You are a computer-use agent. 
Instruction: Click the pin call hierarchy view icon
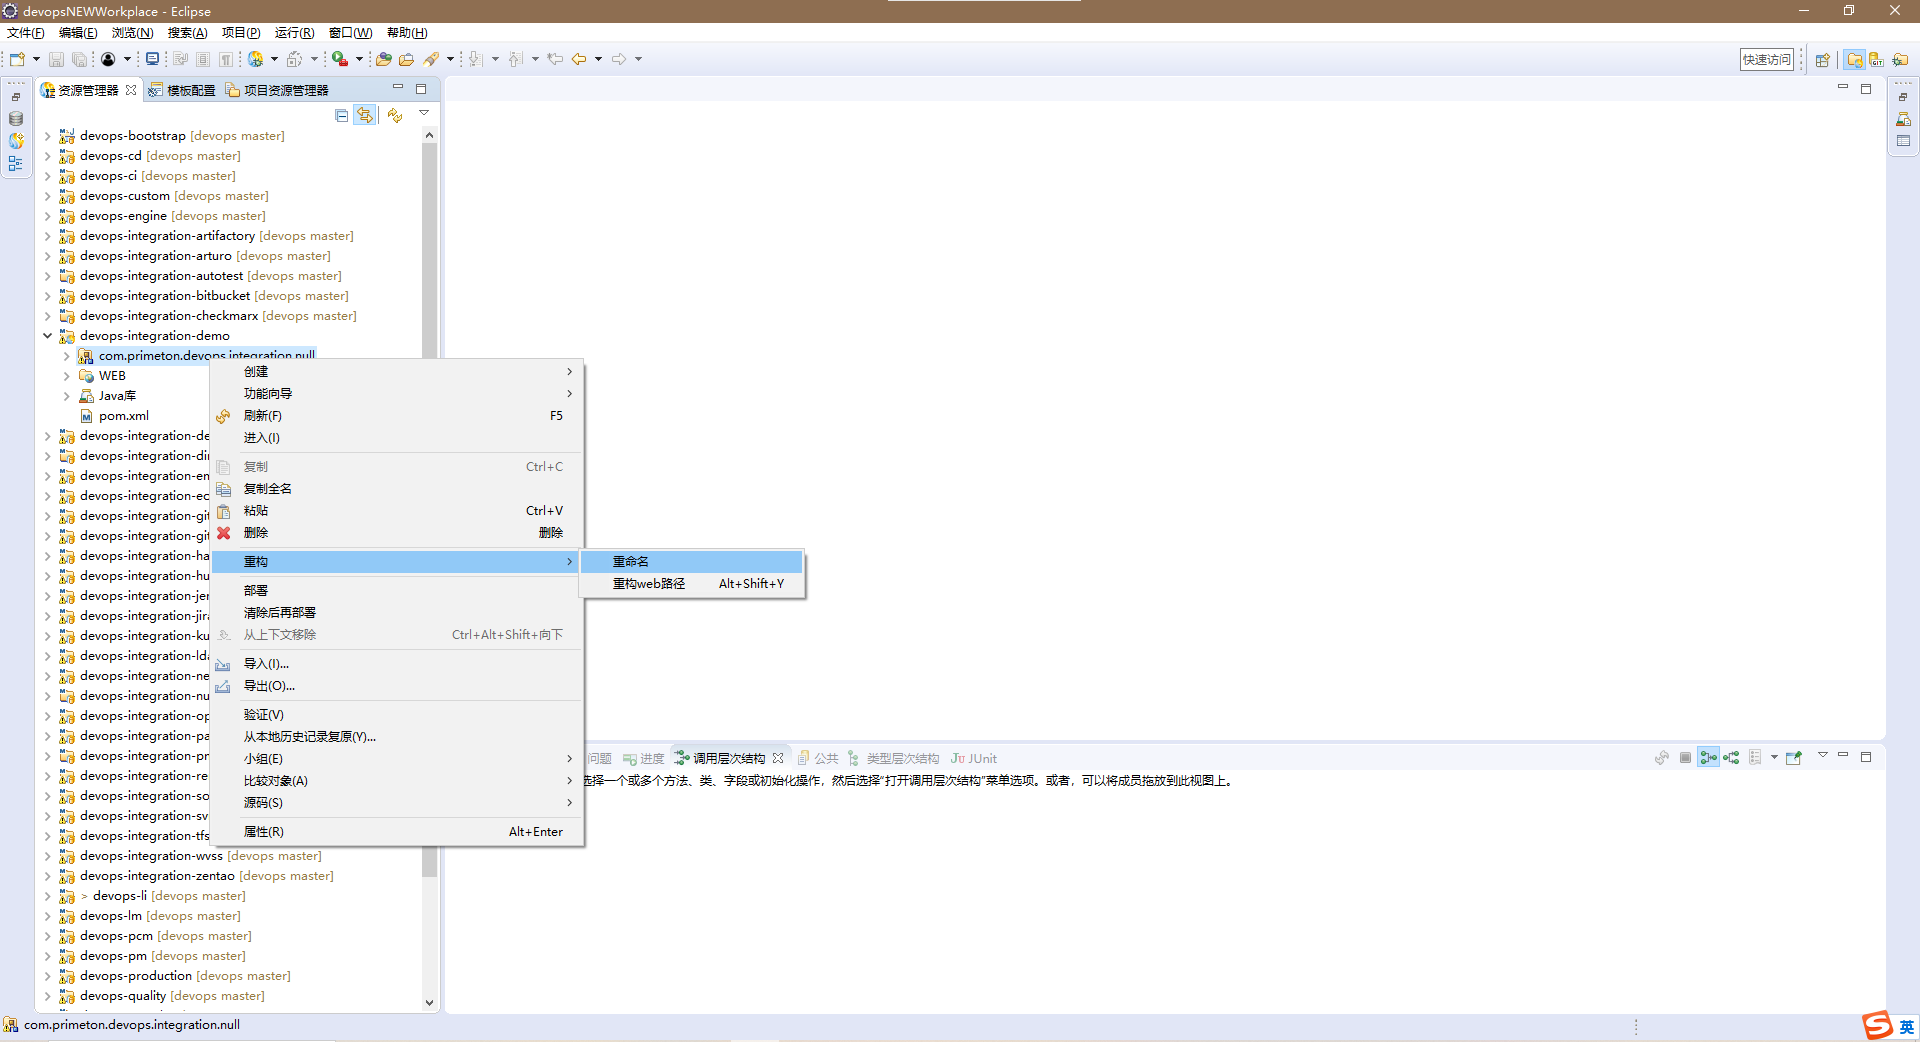pos(1793,758)
